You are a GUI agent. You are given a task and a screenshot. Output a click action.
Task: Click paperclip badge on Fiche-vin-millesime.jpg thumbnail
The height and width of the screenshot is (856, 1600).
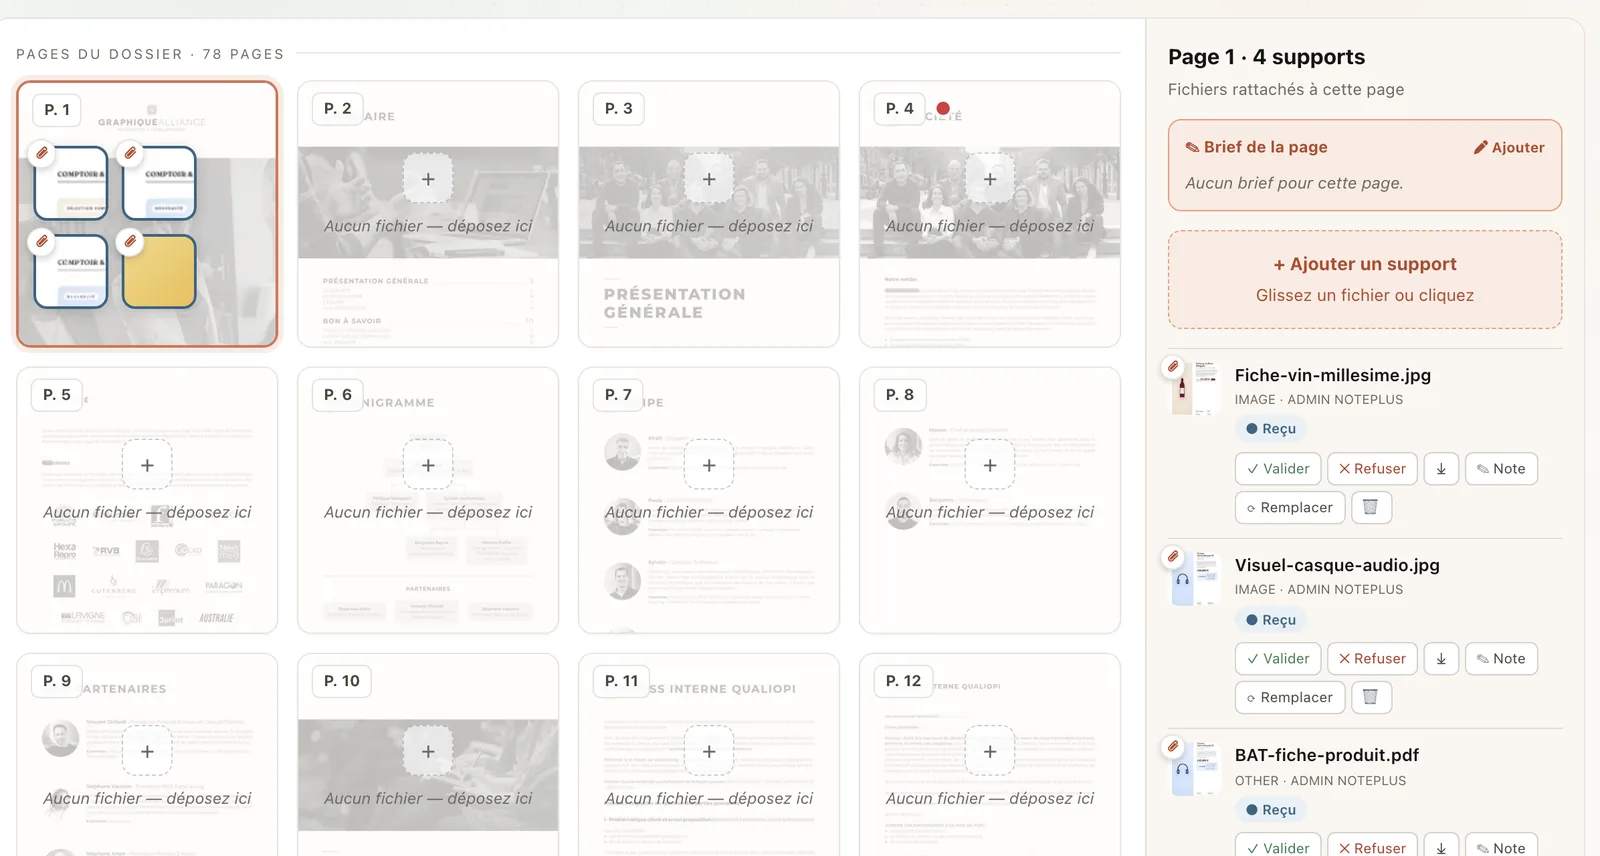pyautogui.click(x=1173, y=366)
